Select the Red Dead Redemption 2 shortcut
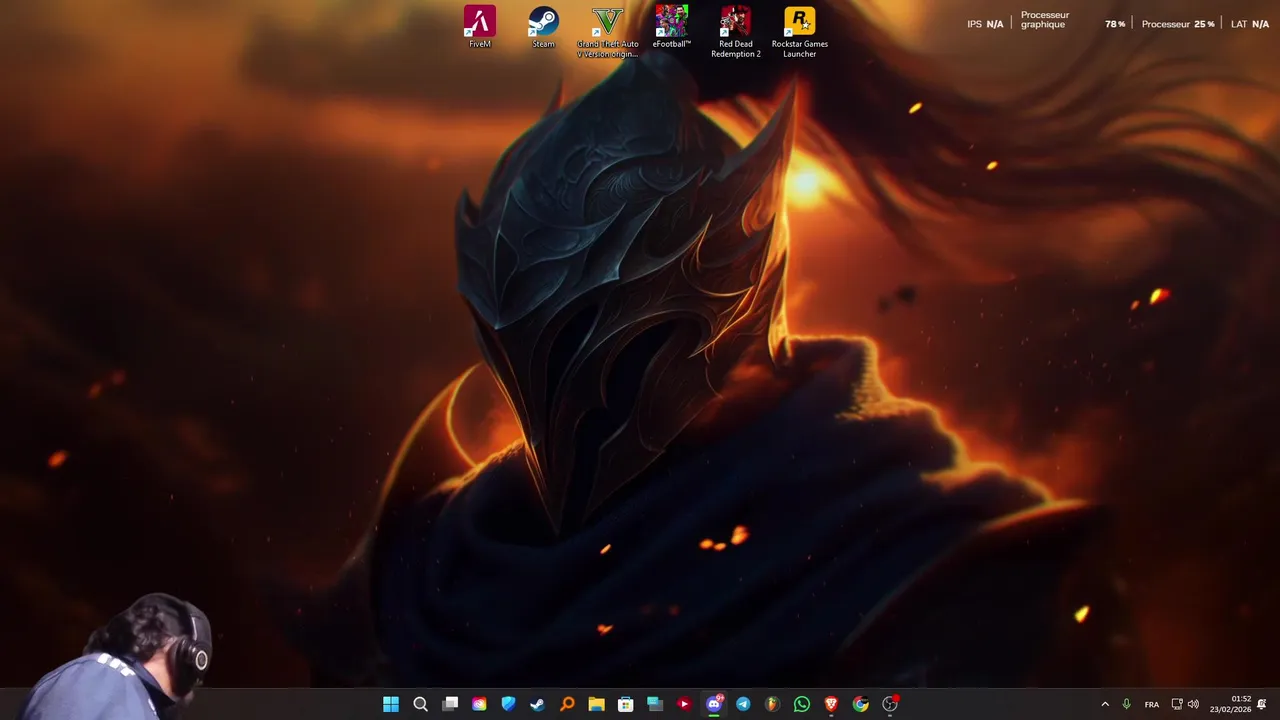The image size is (1280, 720). click(x=735, y=32)
